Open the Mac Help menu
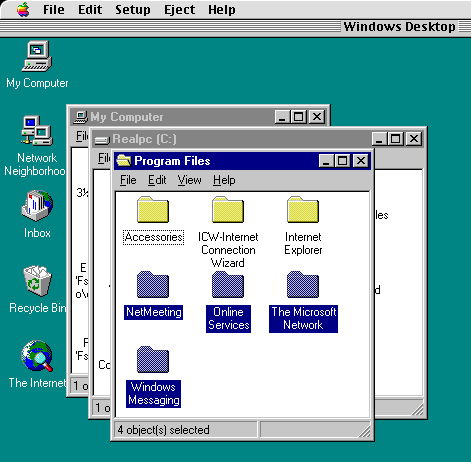The width and height of the screenshot is (471, 462). (x=222, y=10)
